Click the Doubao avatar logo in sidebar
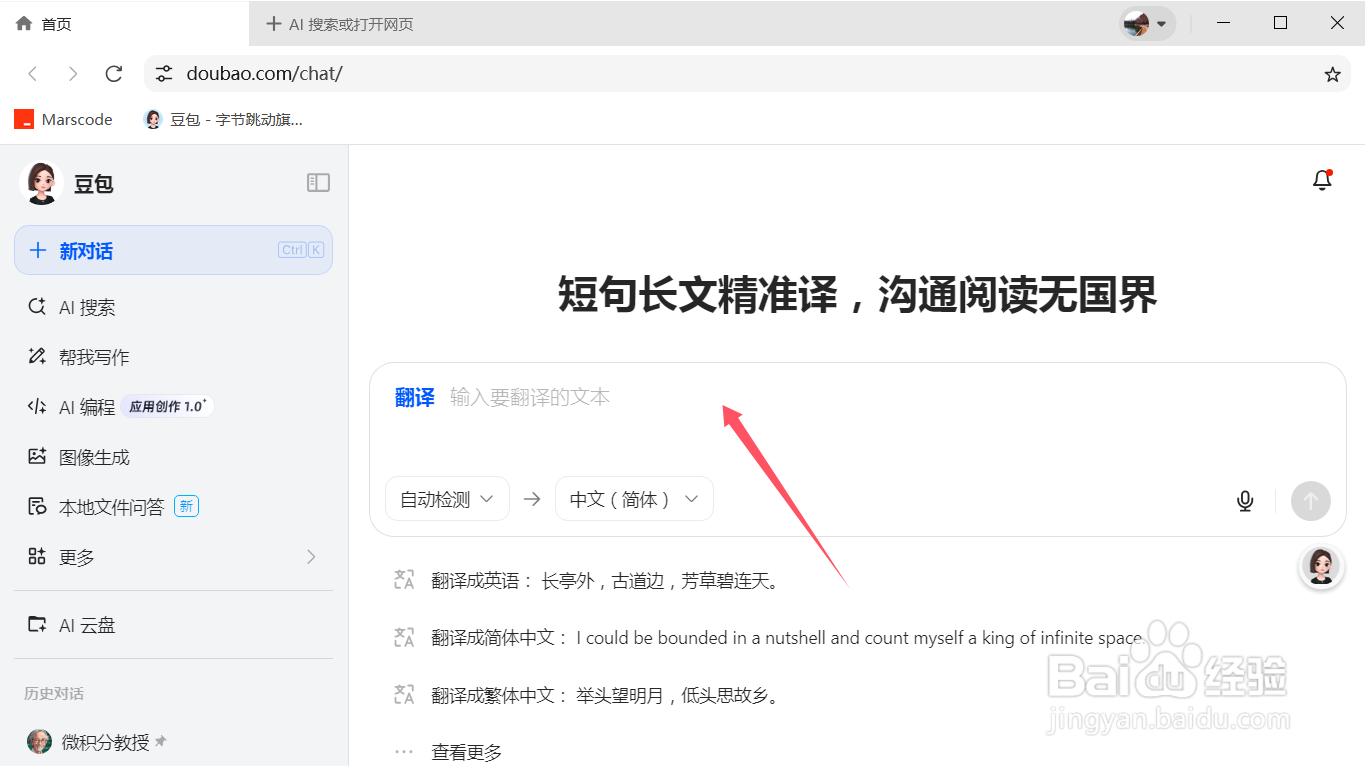 click(41, 183)
